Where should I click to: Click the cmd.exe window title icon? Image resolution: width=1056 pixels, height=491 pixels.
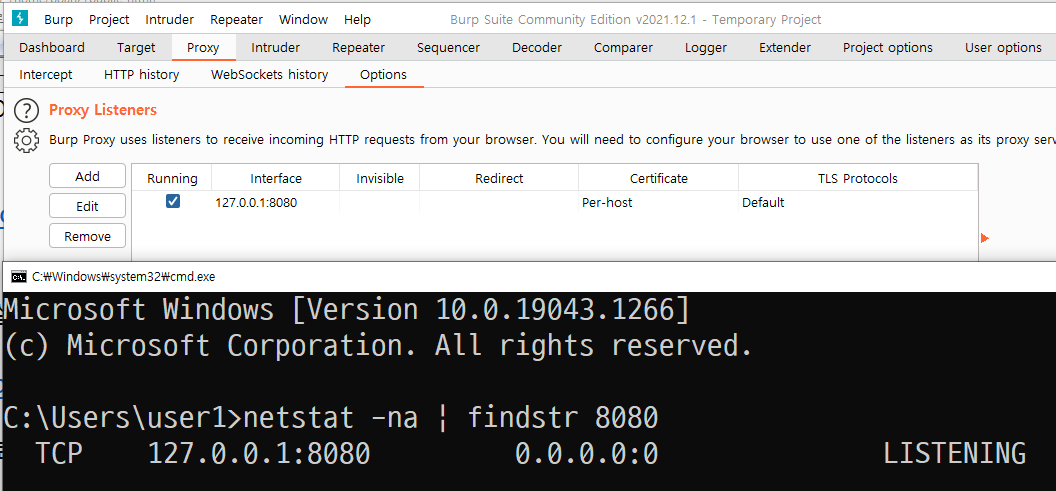[19, 277]
